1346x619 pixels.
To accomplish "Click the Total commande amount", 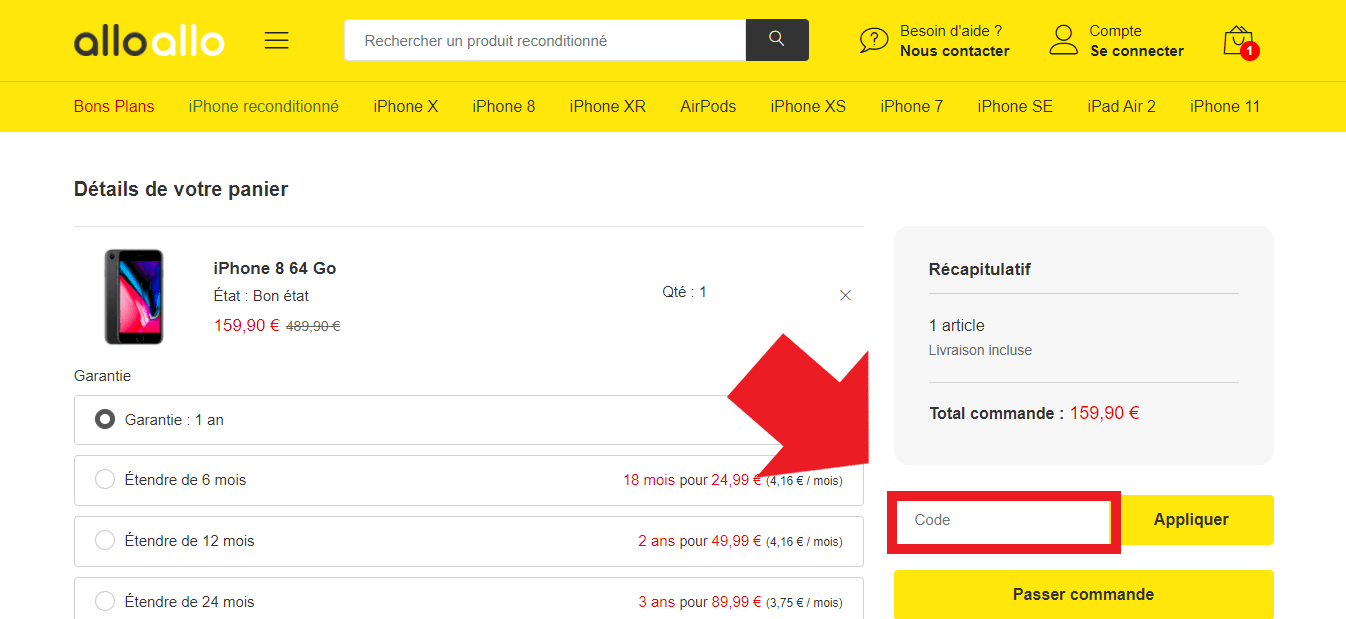I will [x=1105, y=413].
